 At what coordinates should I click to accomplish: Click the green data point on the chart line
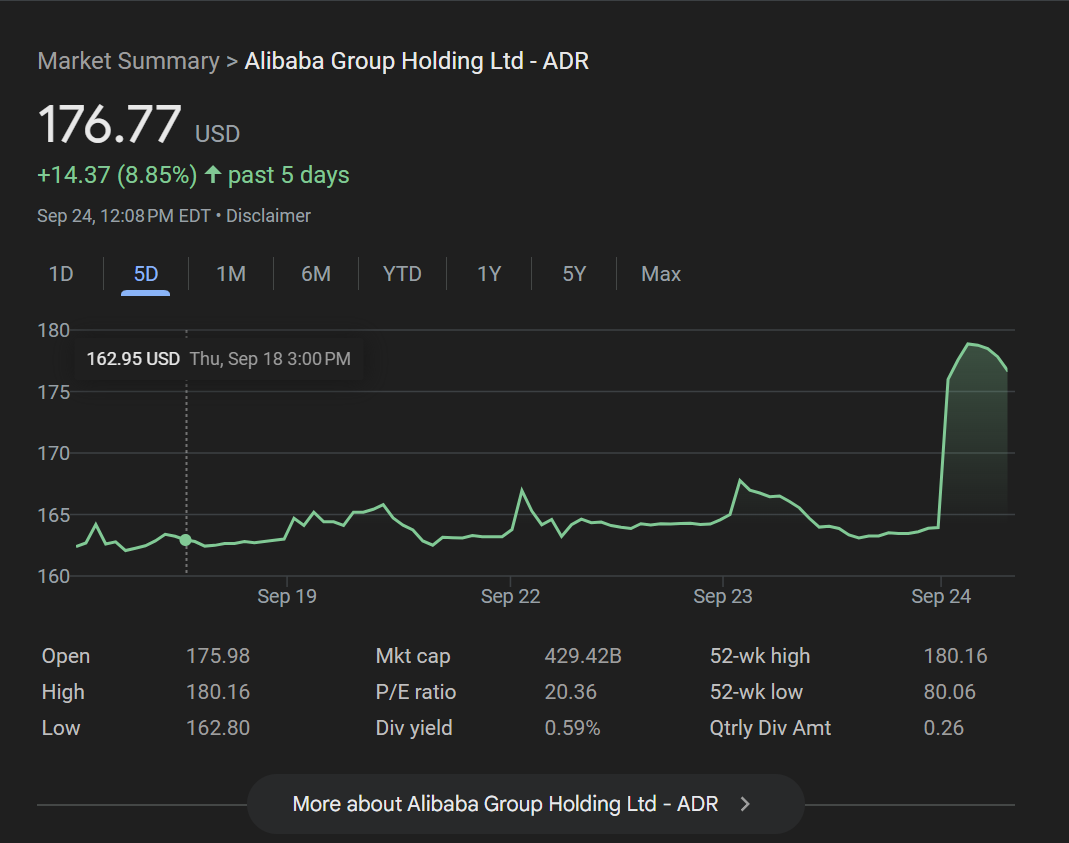(x=185, y=540)
